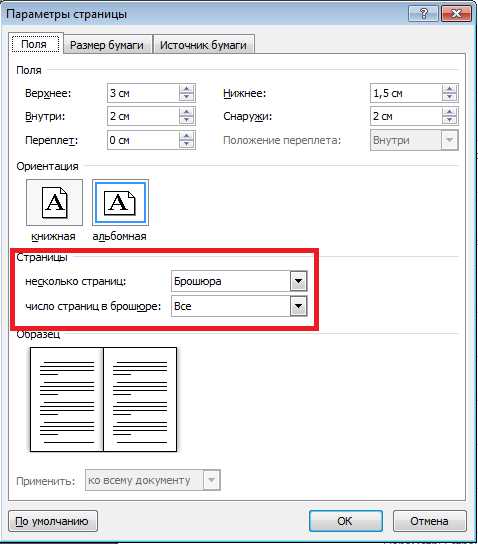Confirm settings with the OK button
478x544 pixels.
[345, 521]
